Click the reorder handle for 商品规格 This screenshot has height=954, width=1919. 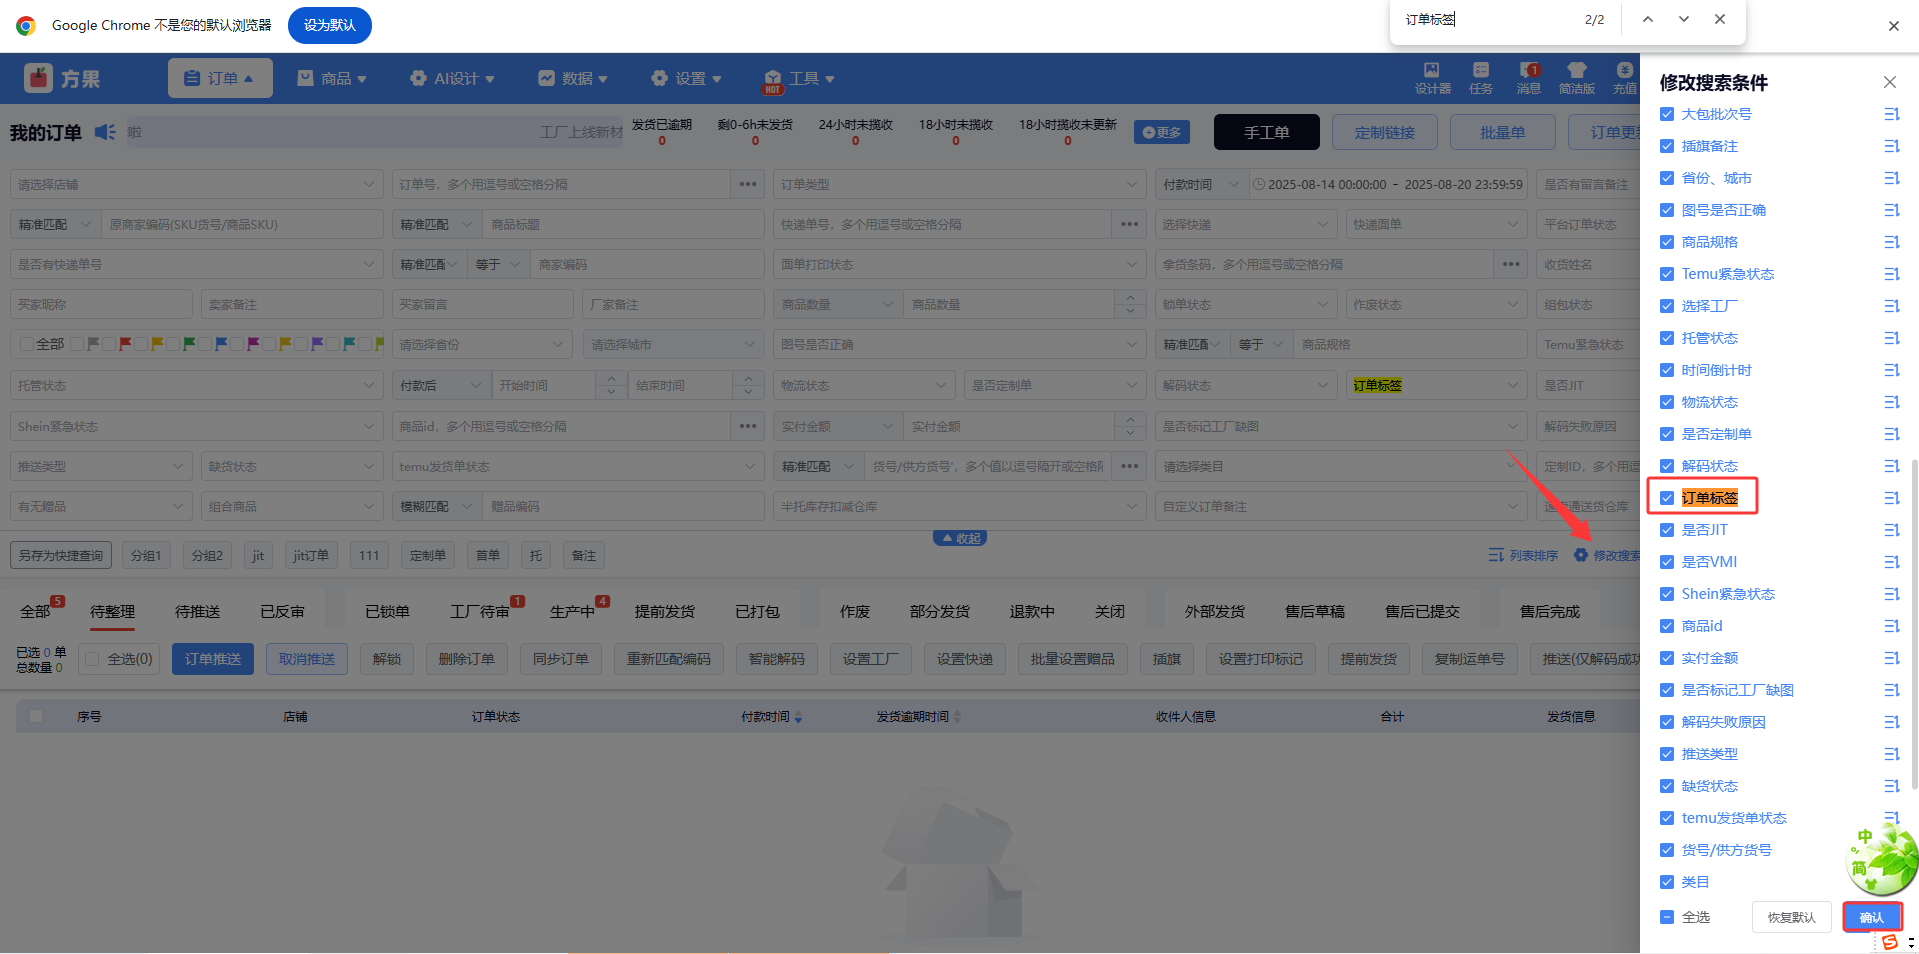pos(1891,242)
